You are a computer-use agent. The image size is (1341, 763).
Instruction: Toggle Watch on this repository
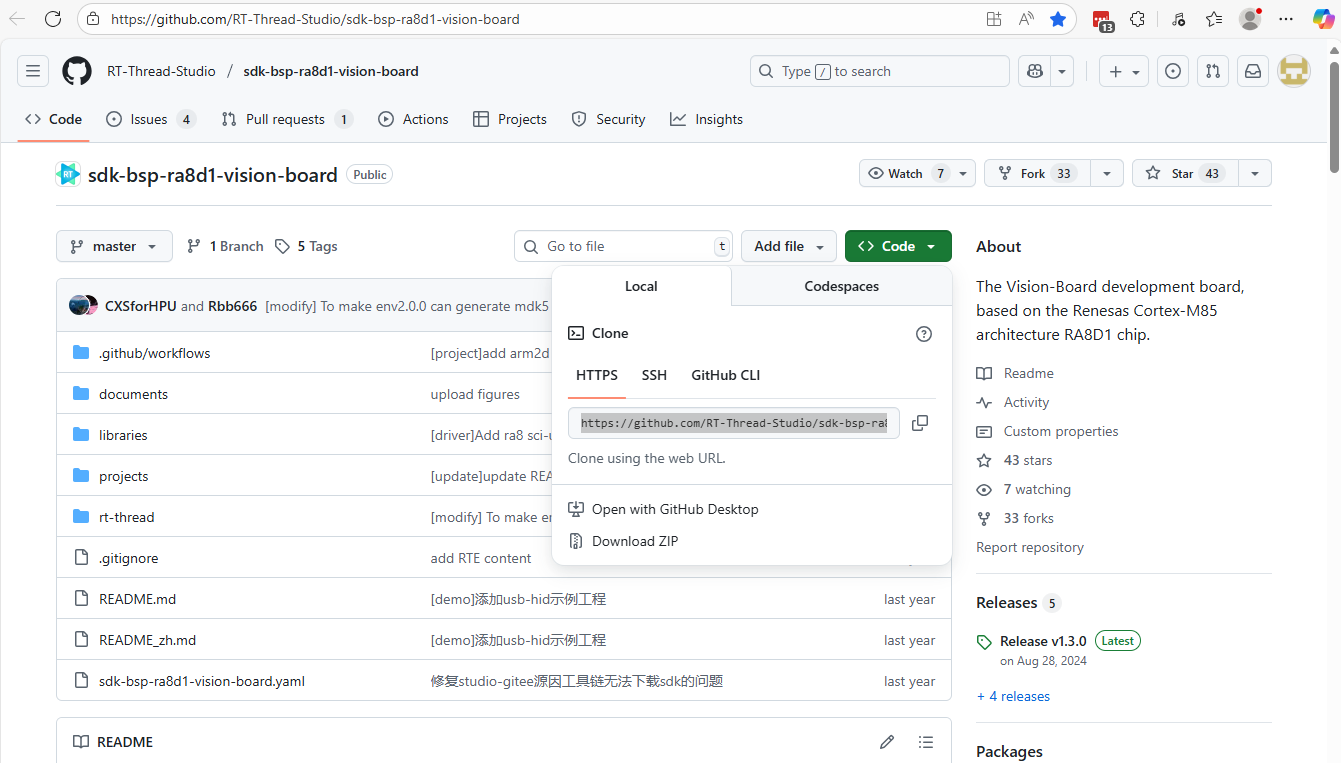(906, 173)
